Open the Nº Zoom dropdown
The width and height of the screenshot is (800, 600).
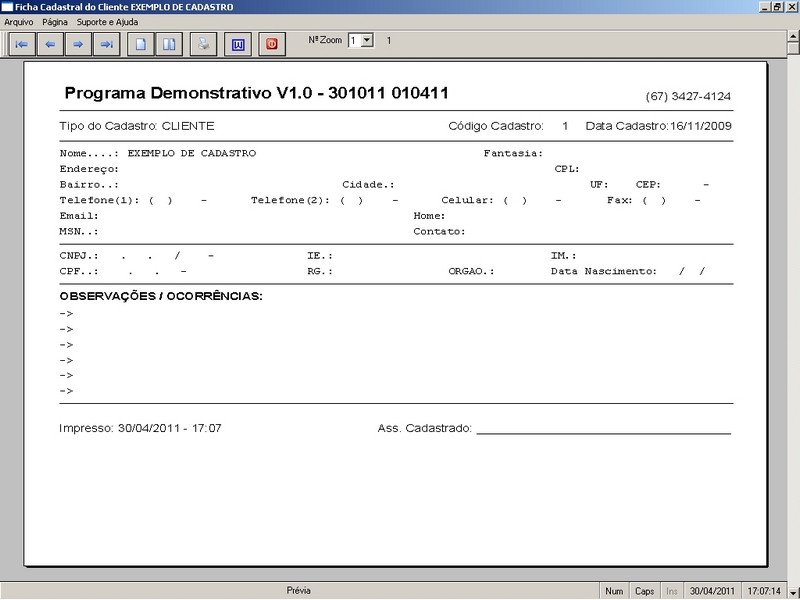366,41
